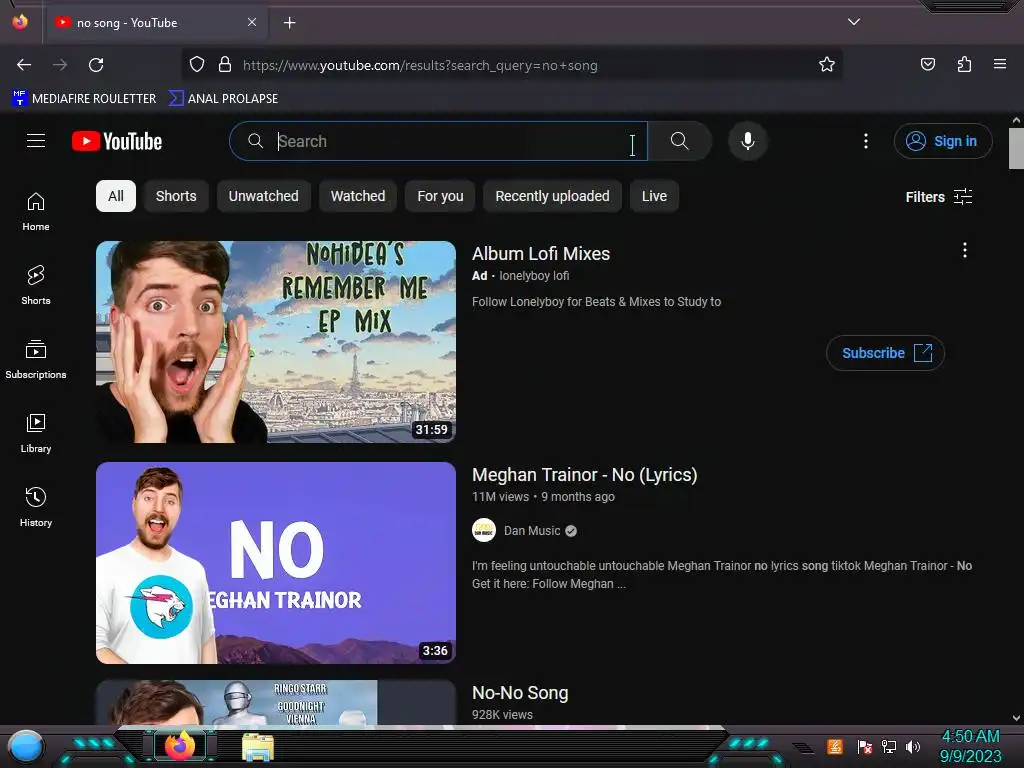The image size is (1024, 768).
Task: Click the YouTube logo
Action: tap(117, 141)
